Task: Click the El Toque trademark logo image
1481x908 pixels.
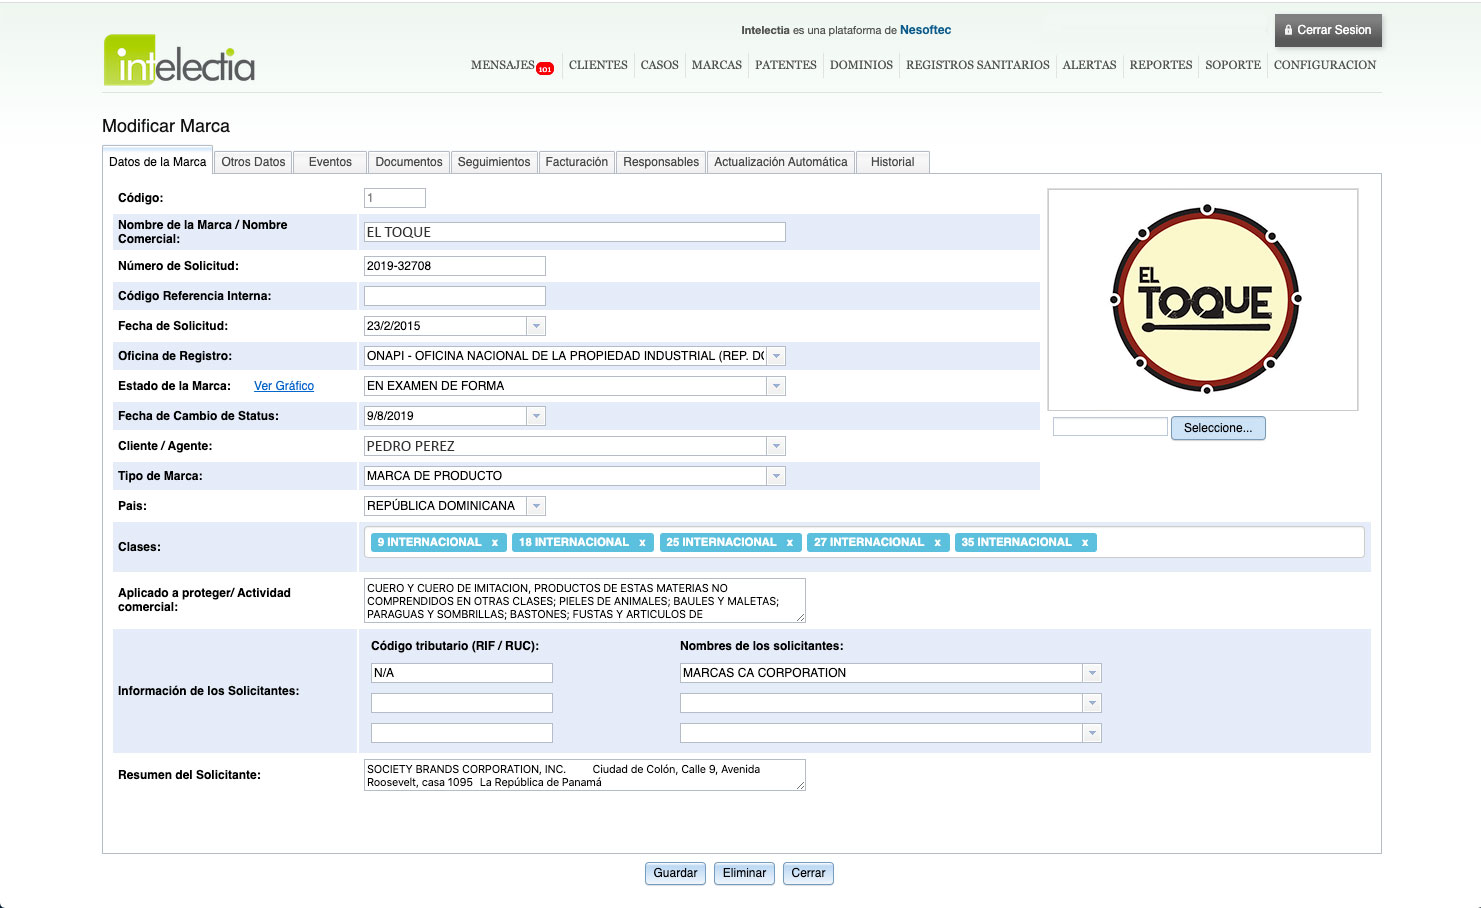Action: 1205,300
